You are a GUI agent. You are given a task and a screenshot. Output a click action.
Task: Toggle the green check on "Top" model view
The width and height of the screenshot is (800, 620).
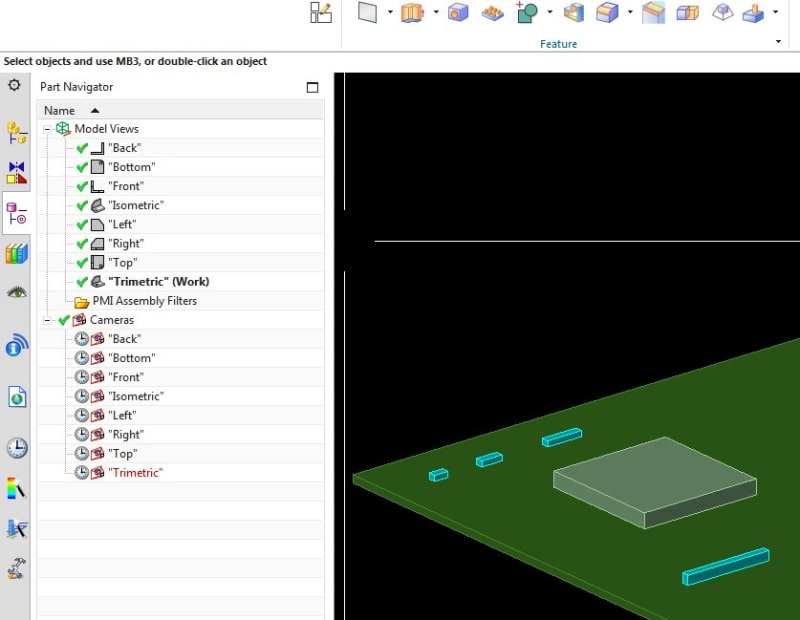click(x=82, y=263)
